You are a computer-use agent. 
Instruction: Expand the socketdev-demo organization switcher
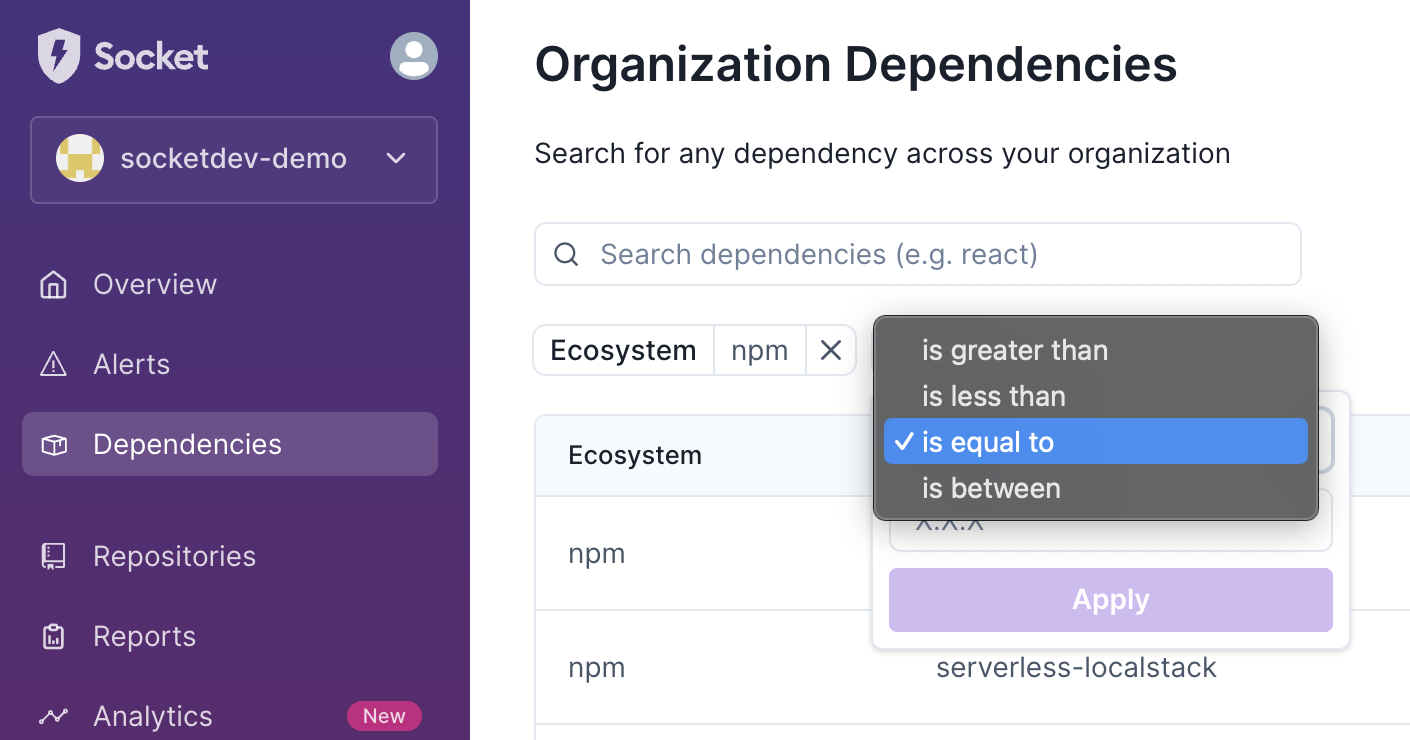pos(234,160)
